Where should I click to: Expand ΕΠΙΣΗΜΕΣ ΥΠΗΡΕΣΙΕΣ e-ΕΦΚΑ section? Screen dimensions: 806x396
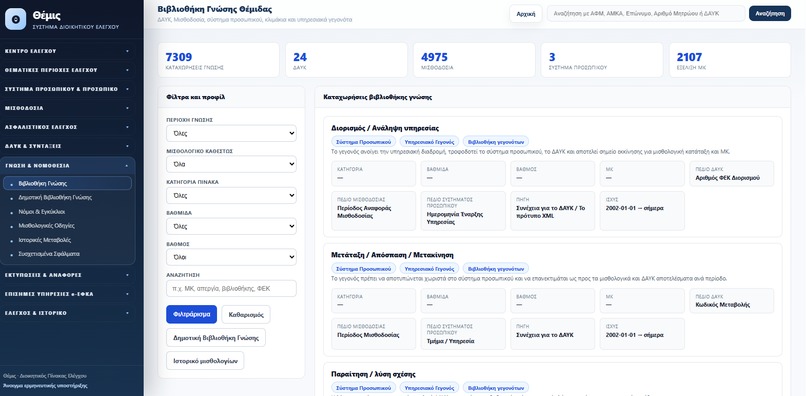tap(67, 294)
